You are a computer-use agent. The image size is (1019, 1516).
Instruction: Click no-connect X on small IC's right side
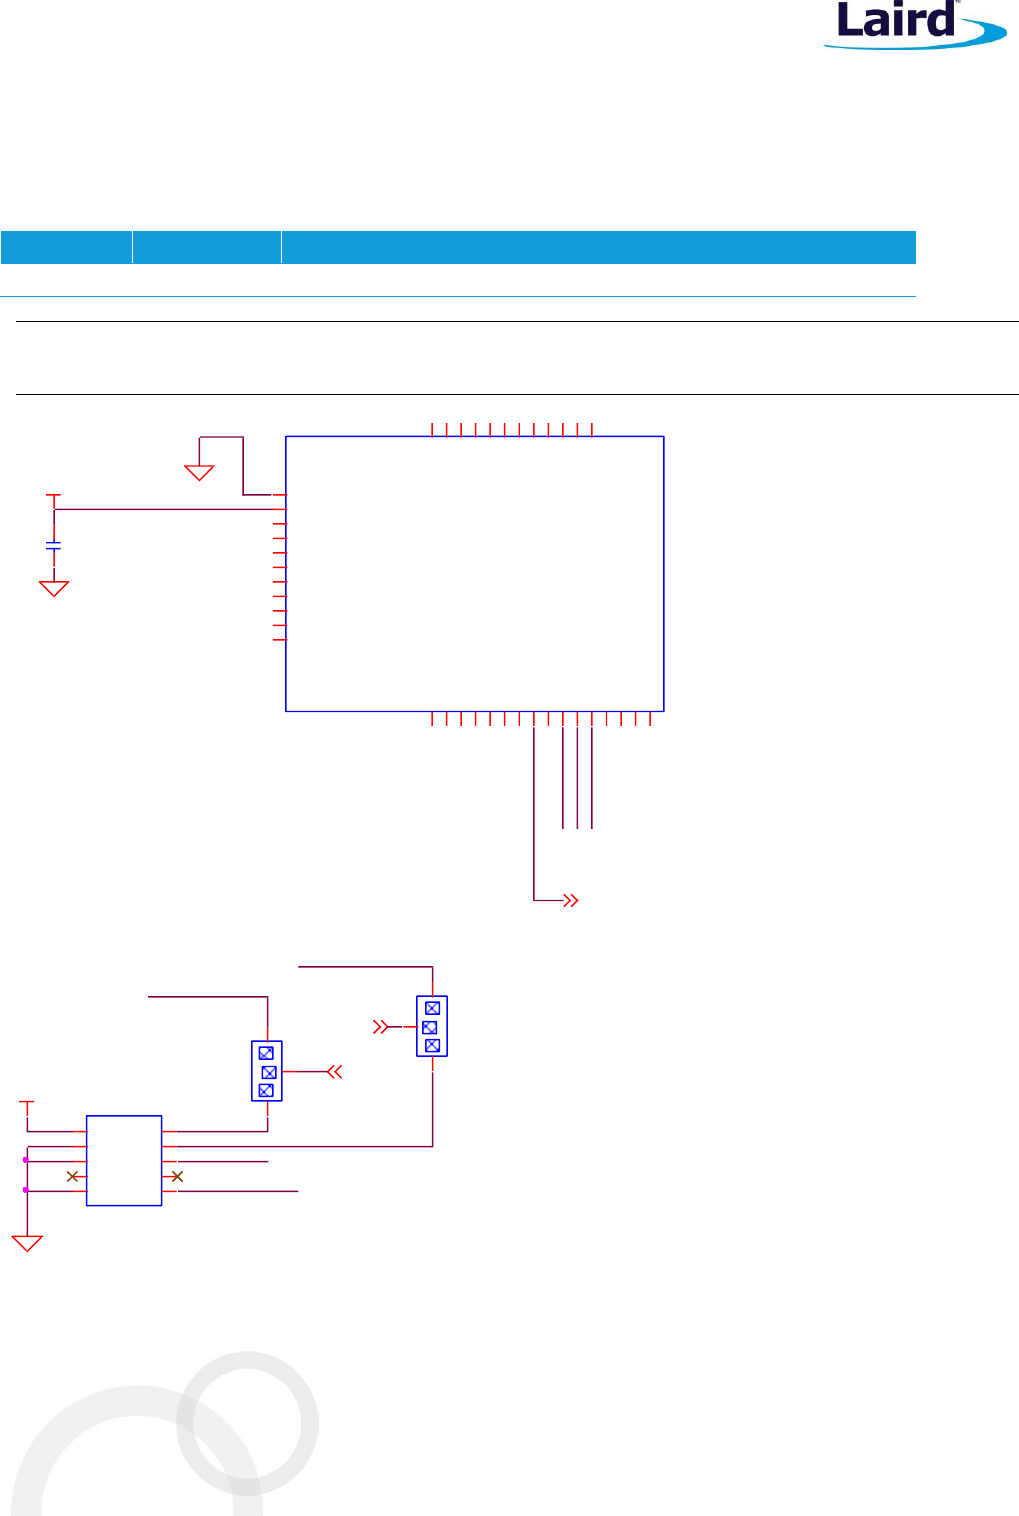(177, 1176)
